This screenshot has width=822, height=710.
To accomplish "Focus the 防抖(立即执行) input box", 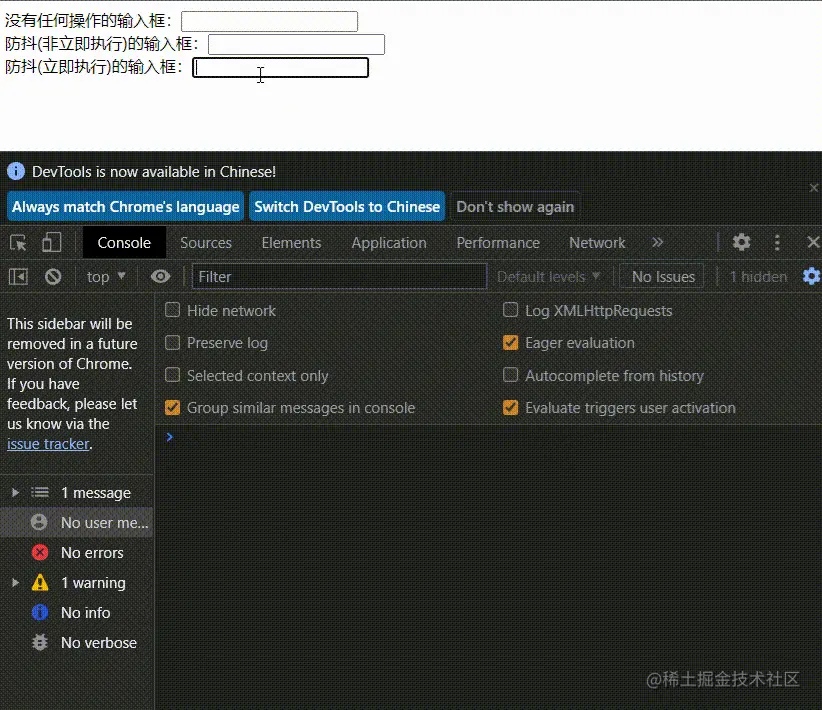I will click(280, 68).
